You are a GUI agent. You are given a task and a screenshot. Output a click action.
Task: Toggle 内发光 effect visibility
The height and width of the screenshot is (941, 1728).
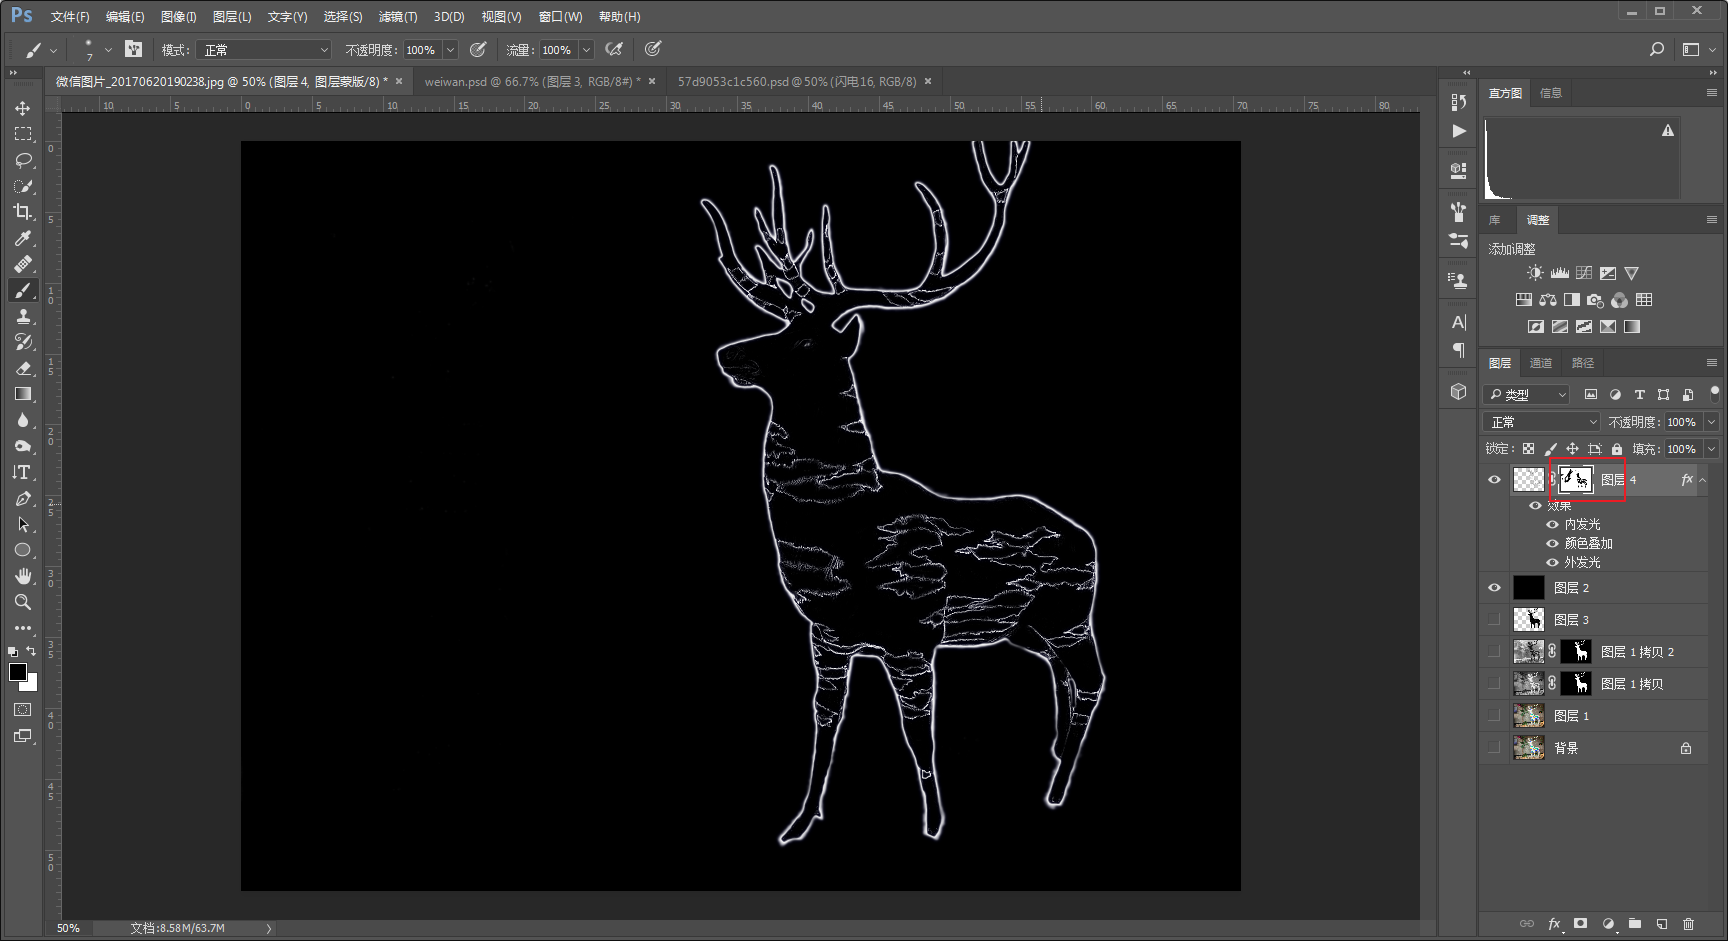point(1552,524)
